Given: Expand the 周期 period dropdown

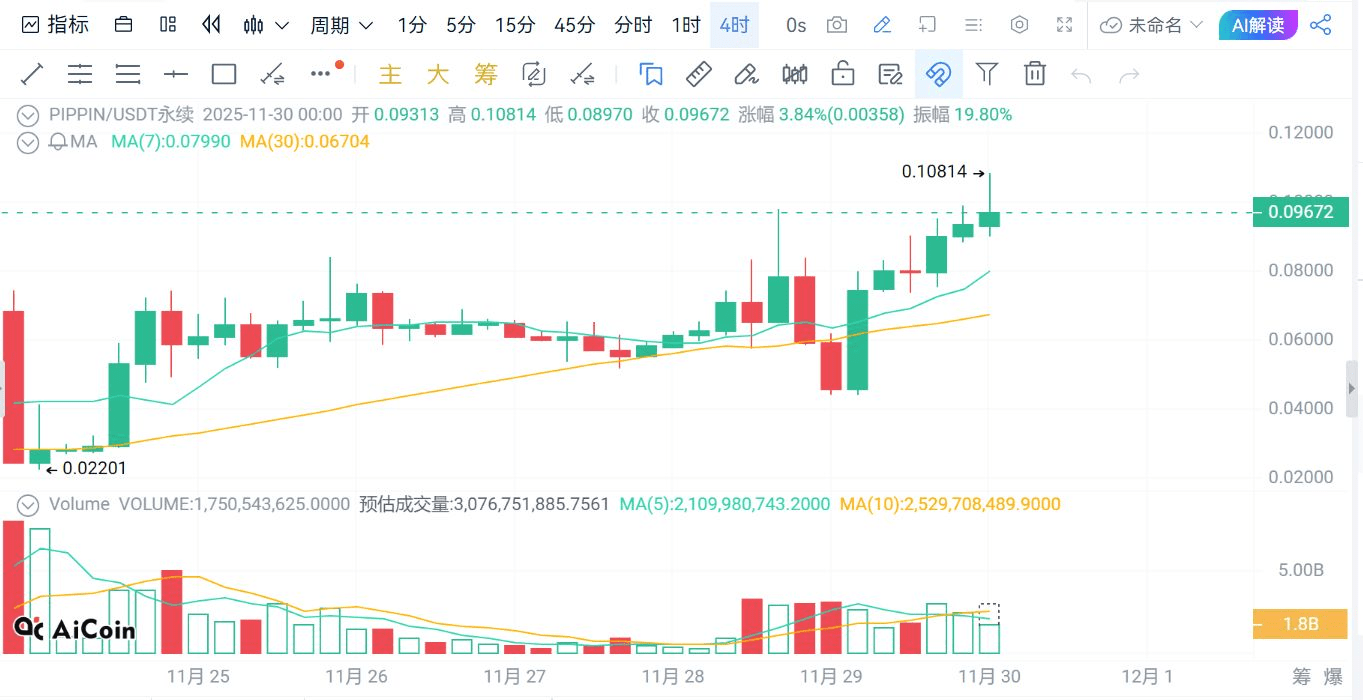Looking at the screenshot, I should [x=342, y=25].
